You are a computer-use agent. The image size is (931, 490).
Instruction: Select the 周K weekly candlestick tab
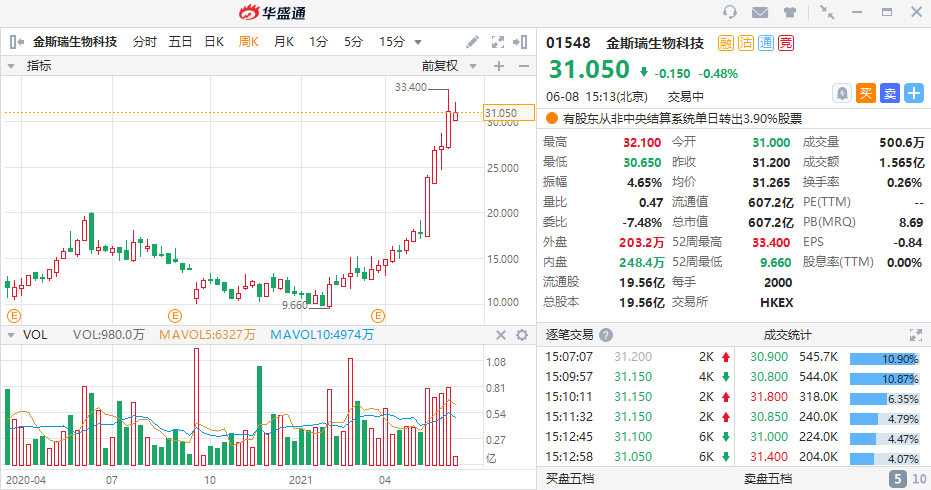click(x=249, y=42)
